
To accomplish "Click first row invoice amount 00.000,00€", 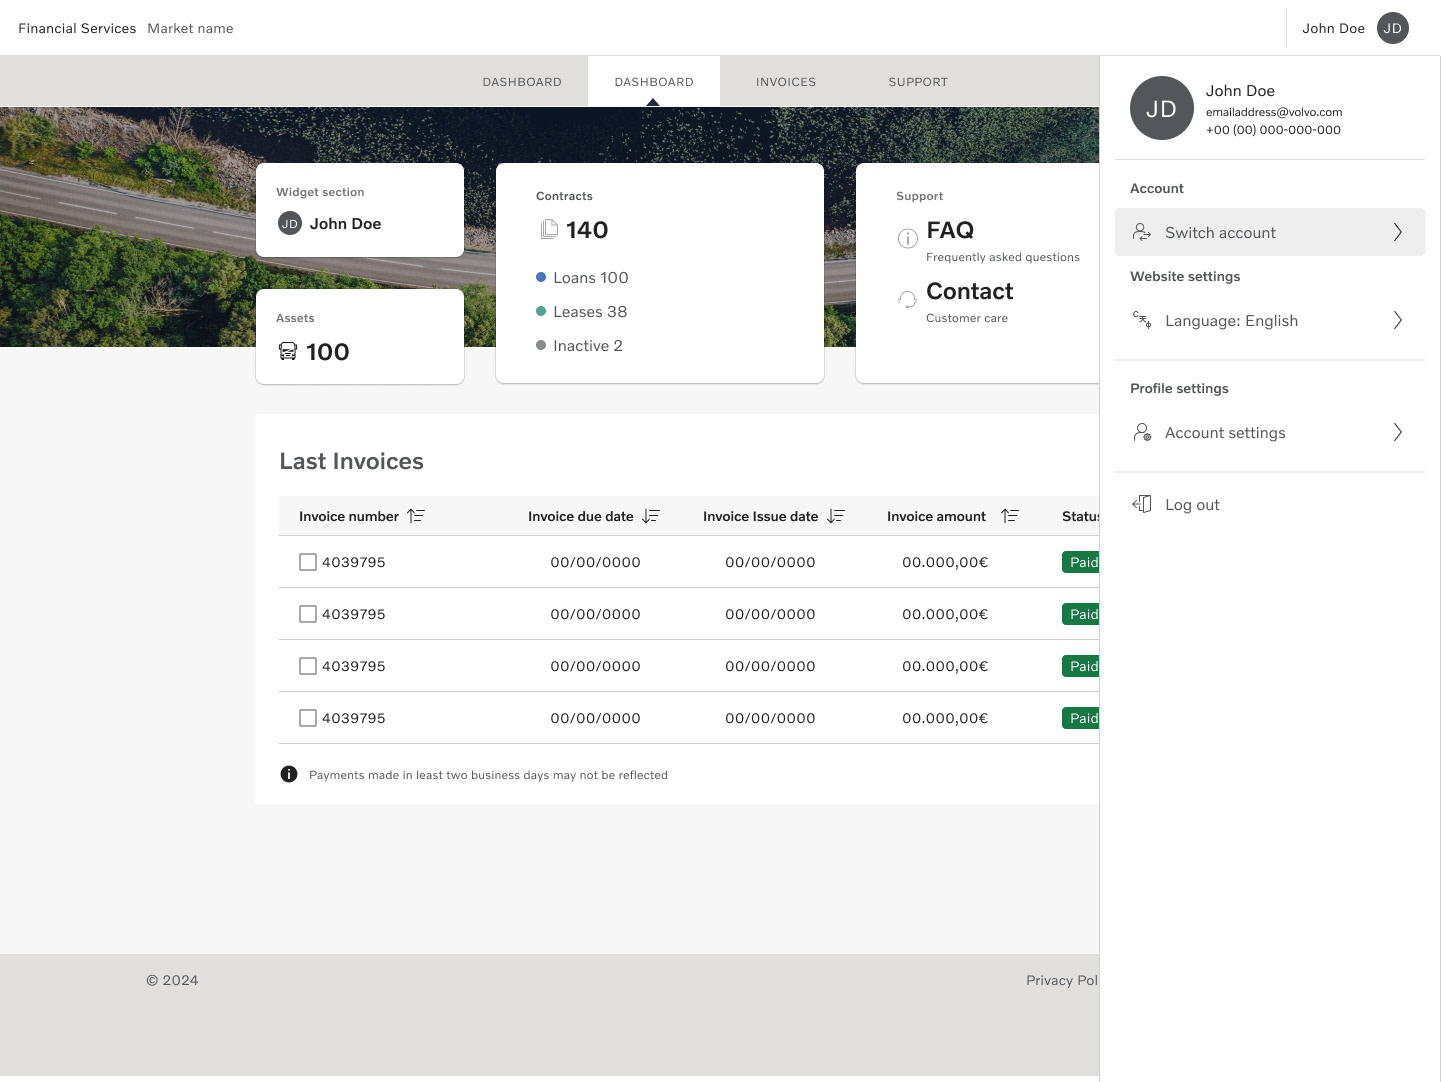I will pyautogui.click(x=945, y=562).
